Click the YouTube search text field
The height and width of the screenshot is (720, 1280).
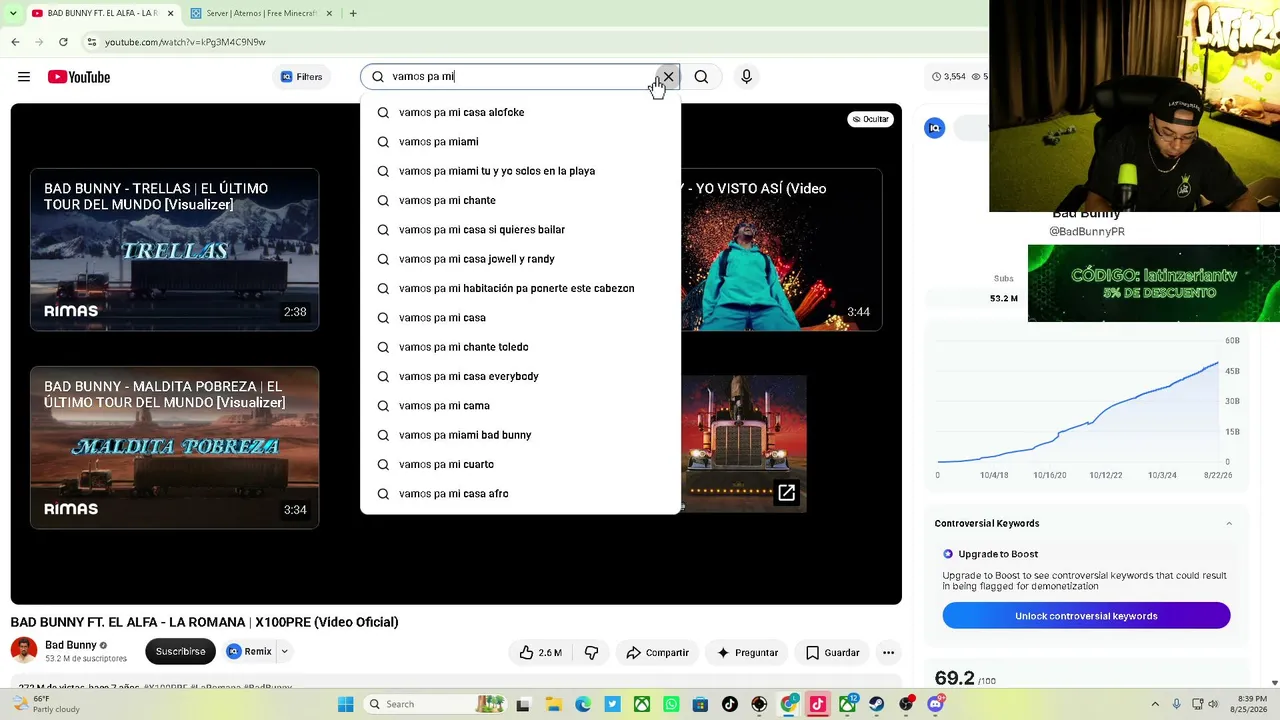(x=520, y=77)
